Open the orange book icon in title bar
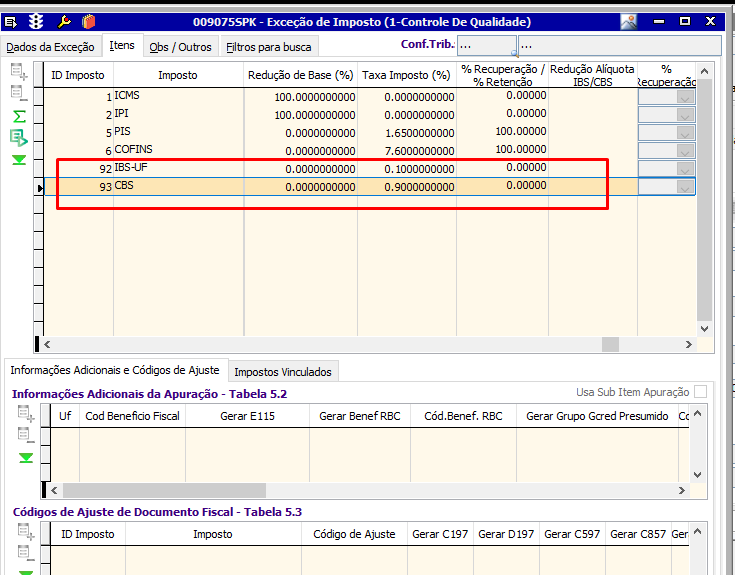Image resolution: width=735 pixels, height=575 pixels. pos(88,21)
